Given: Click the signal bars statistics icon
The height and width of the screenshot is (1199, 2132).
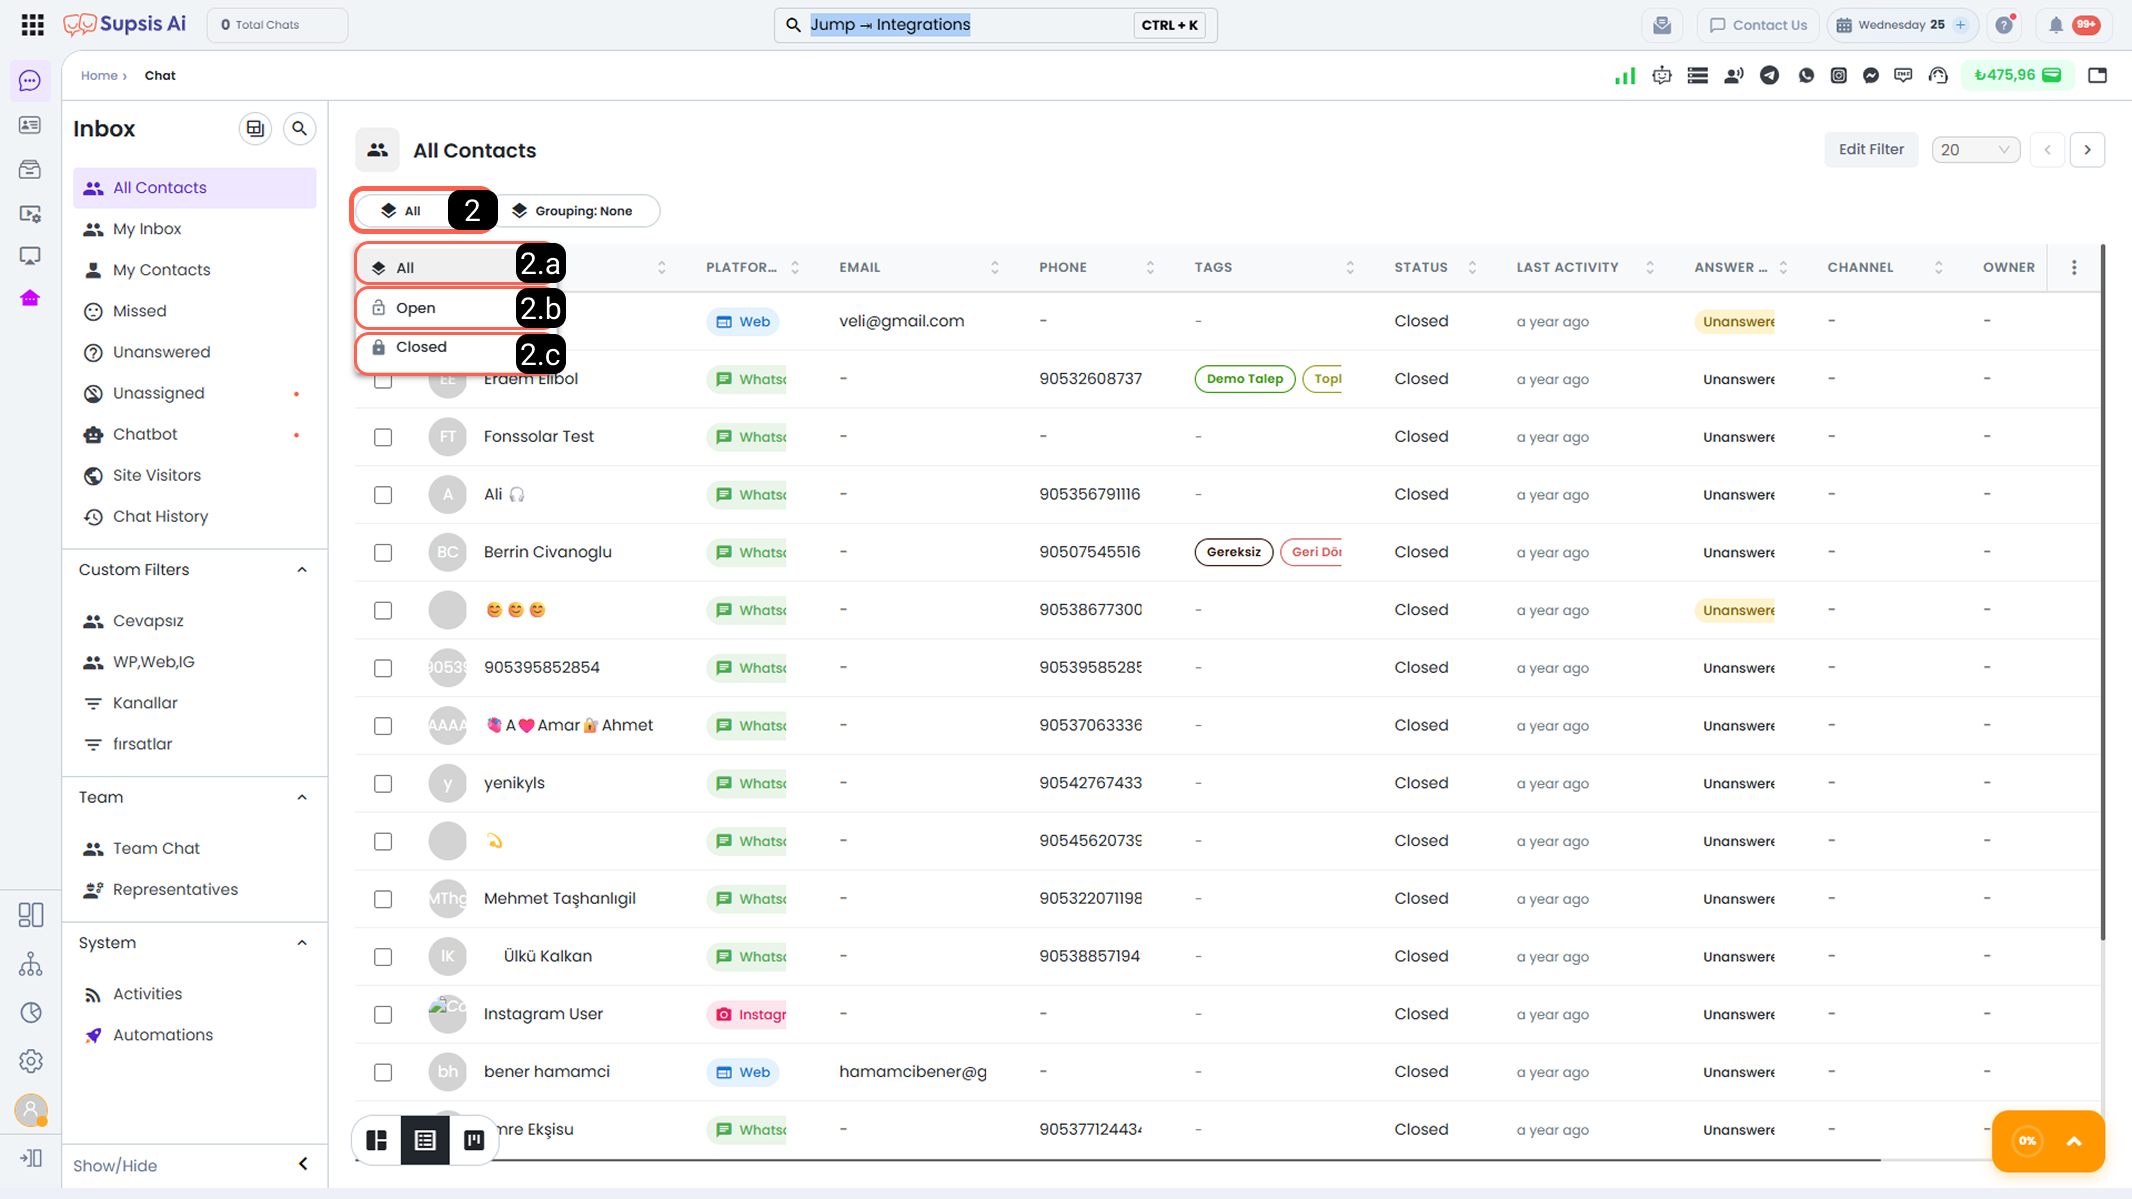Looking at the screenshot, I should coord(1625,76).
